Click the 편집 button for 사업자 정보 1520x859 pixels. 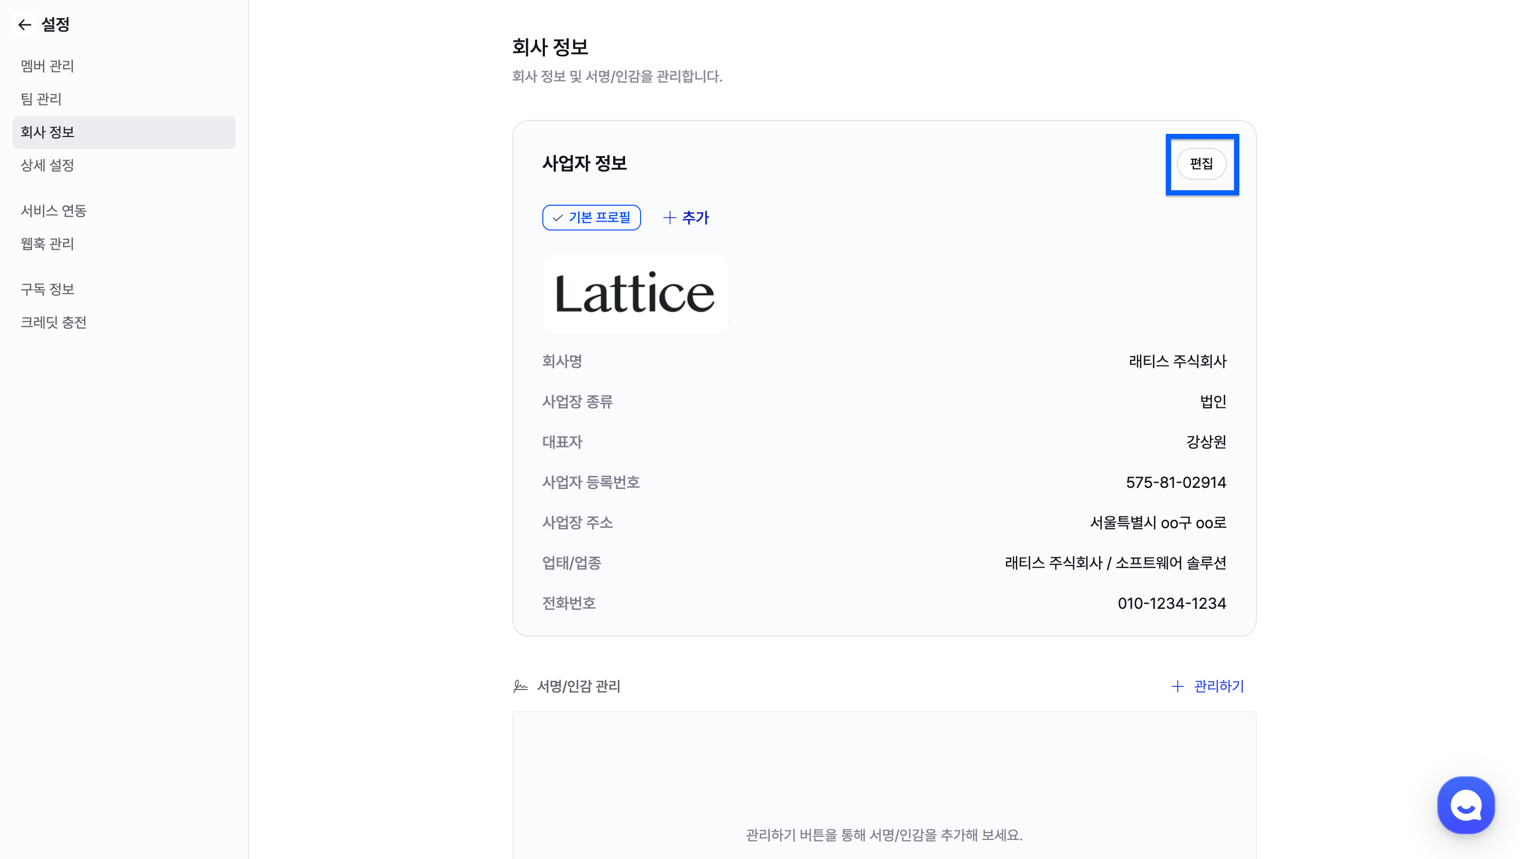point(1201,164)
